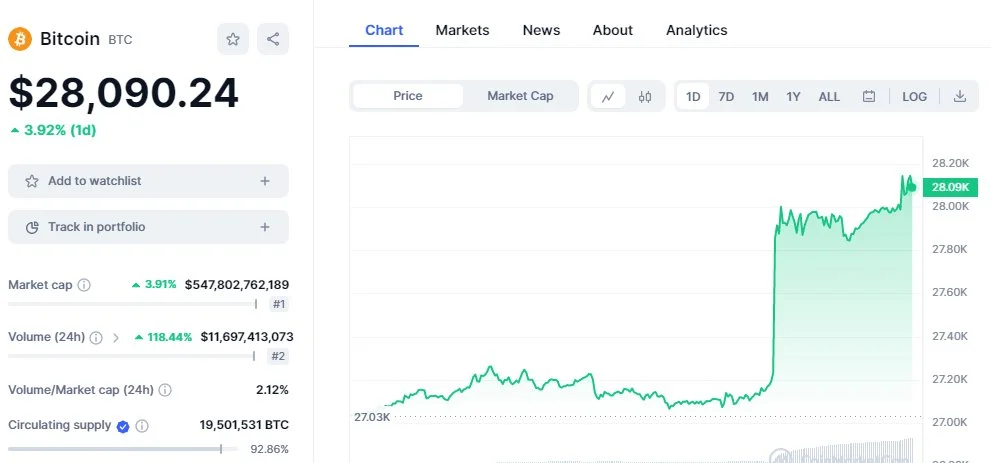Toggle the LOG scale option
This screenshot has width=991, height=463.
914,97
